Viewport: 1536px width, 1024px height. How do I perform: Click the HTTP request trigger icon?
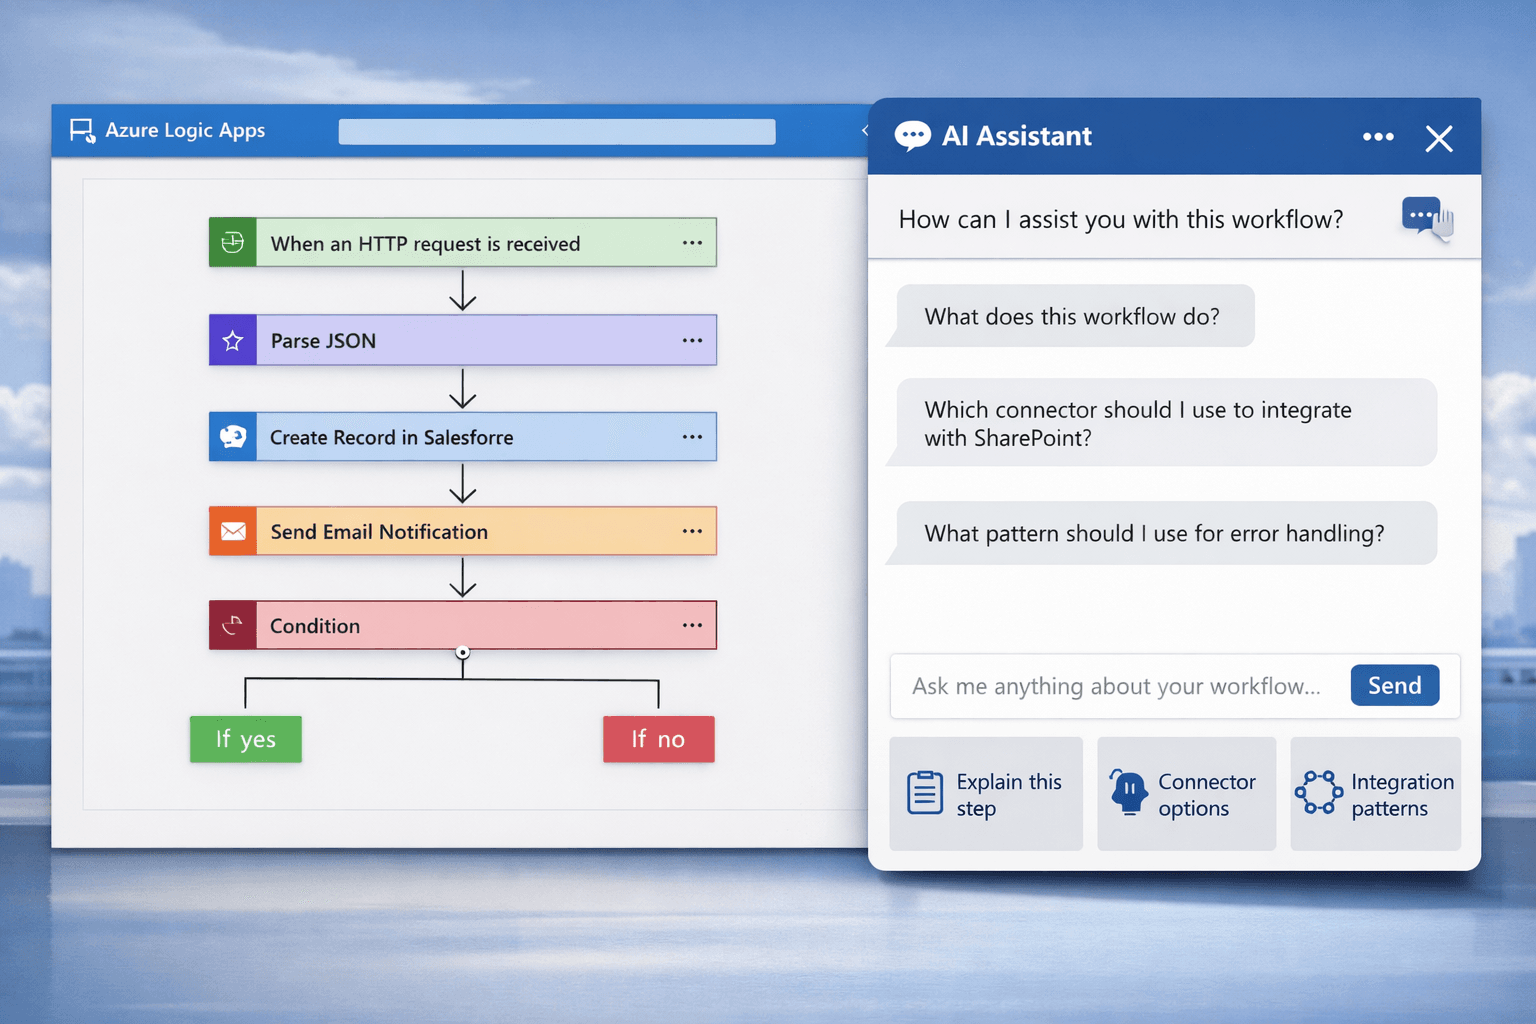[232, 242]
